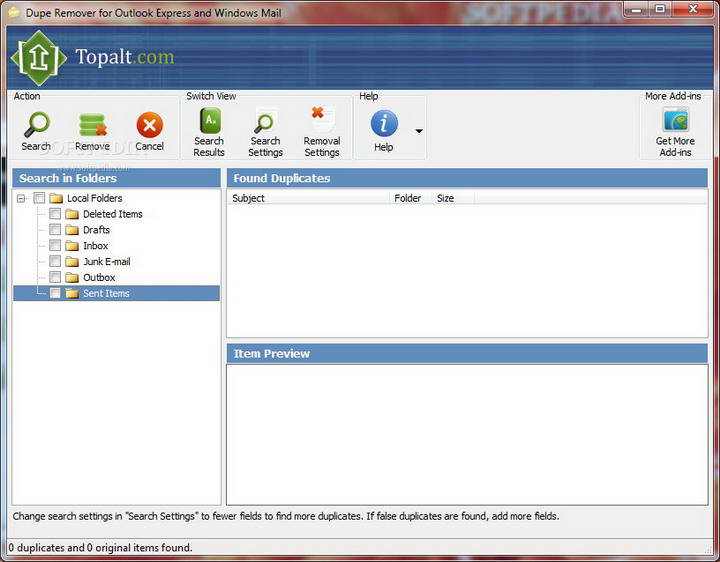Image resolution: width=720 pixels, height=562 pixels.
Task: Toggle the Sent Items checkbox
Action: pyautogui.click(x=55, y=293)
